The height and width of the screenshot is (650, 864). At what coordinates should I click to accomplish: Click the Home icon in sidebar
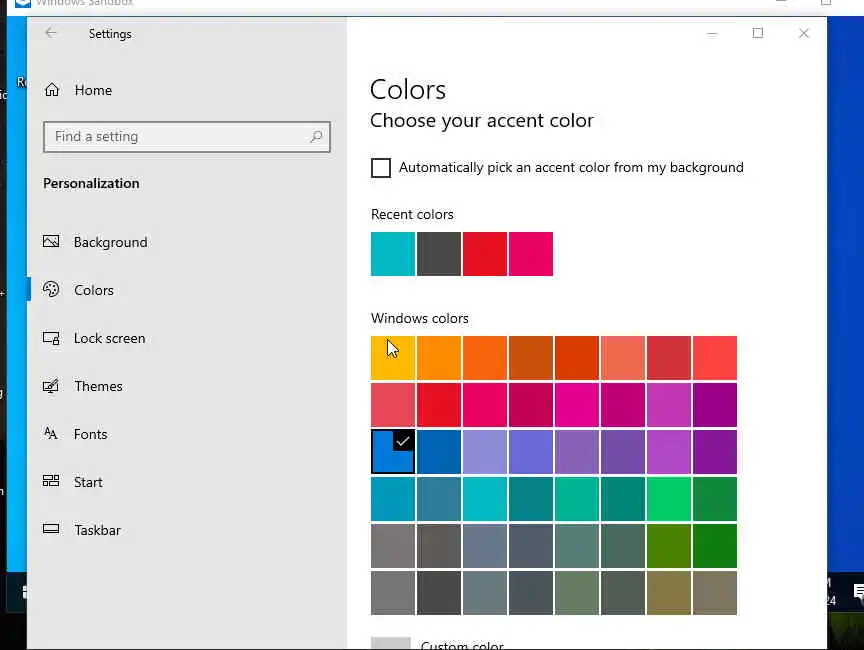52,90
